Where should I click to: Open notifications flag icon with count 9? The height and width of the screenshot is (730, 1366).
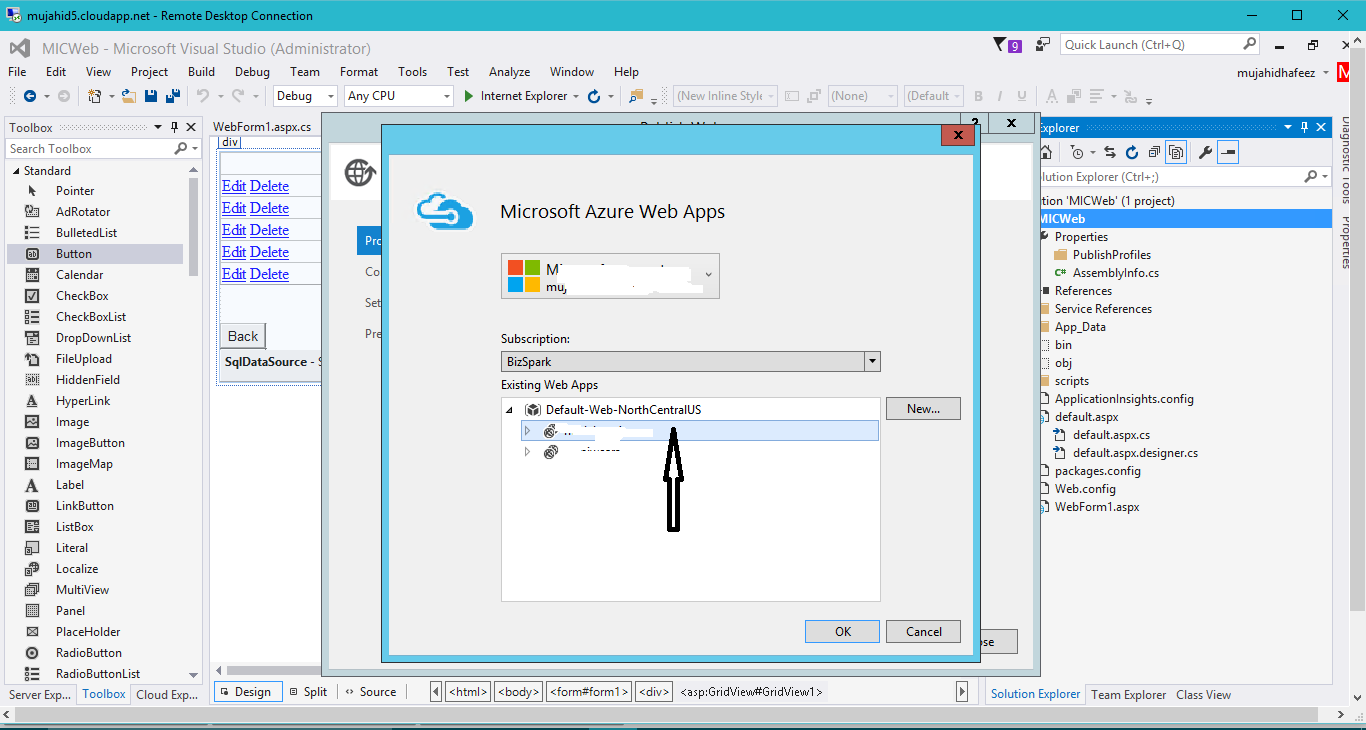pos(1007,45)
